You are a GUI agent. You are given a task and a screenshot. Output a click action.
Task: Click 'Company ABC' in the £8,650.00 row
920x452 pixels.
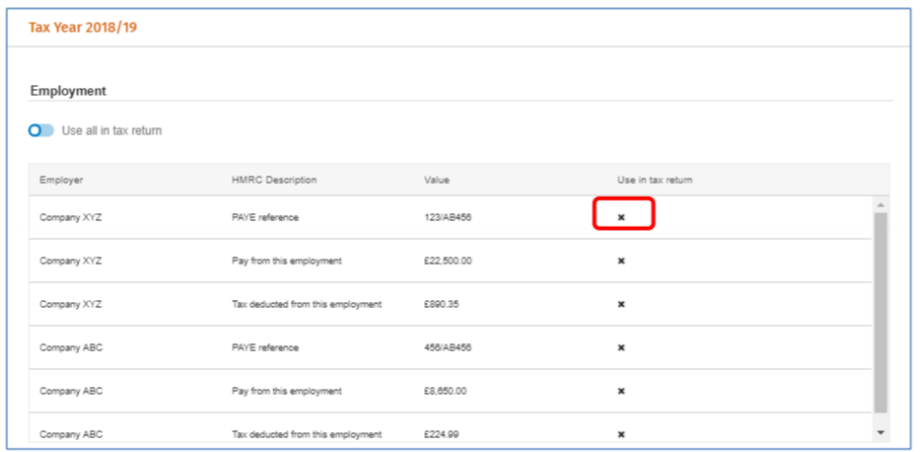71,391
